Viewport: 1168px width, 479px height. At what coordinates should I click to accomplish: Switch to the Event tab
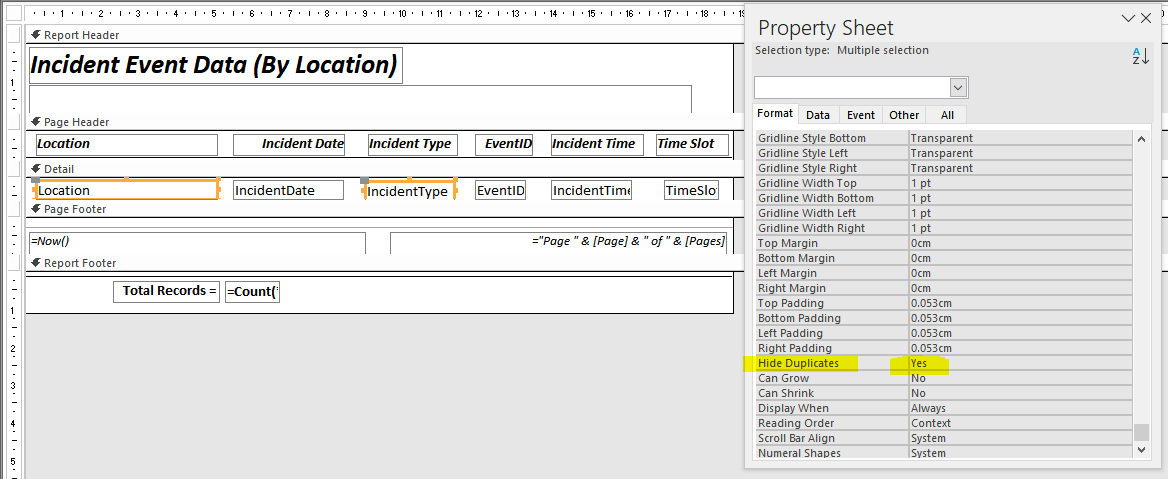860,115
